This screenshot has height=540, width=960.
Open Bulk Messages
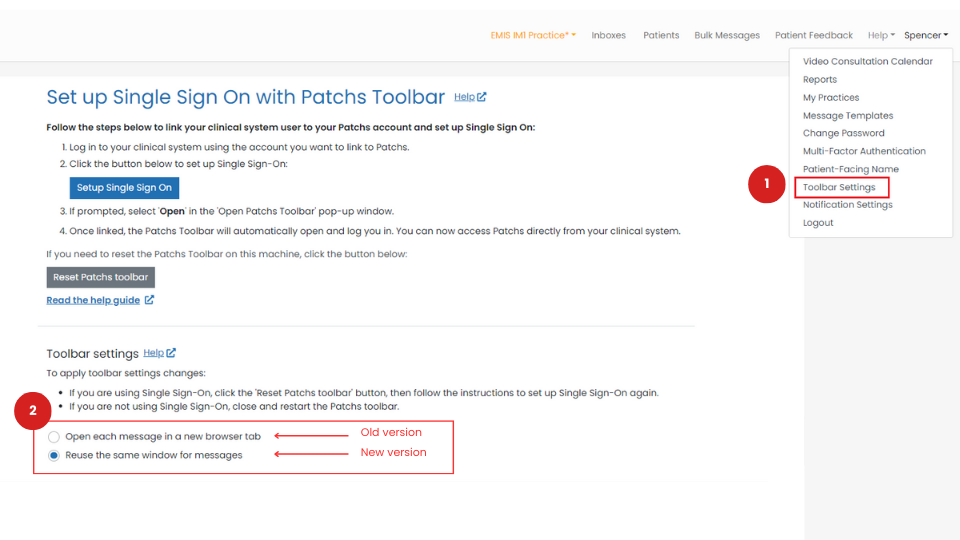(727, 36)
